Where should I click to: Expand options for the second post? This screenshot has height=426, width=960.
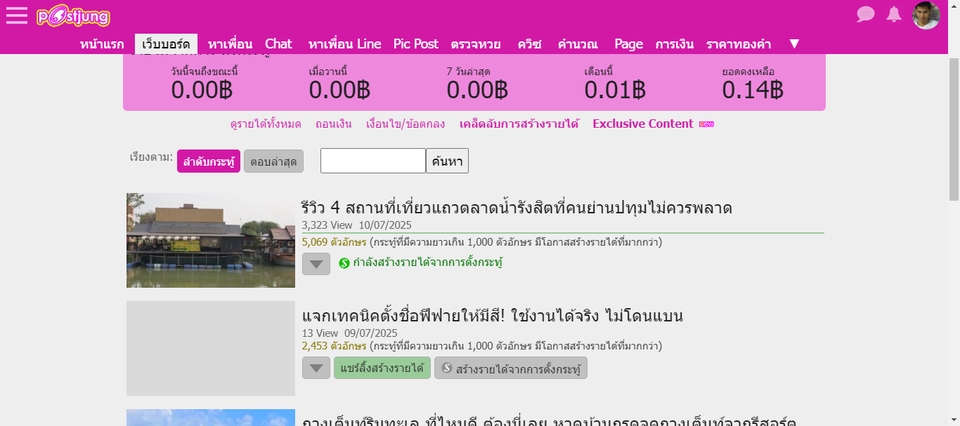click(x=316, y=368)
